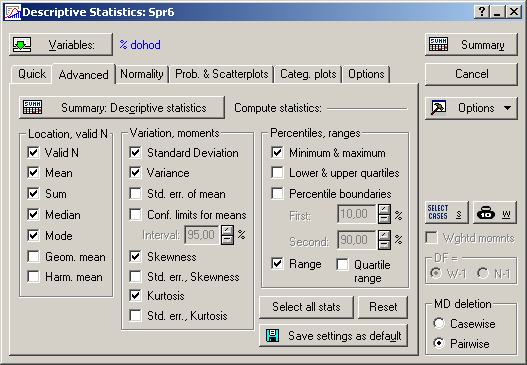
Task: Click the Interval spinner down arrow
Action: [228, 239]
